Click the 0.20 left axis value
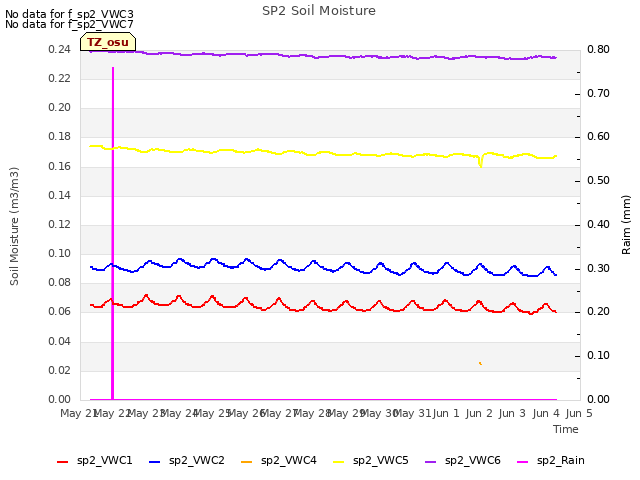The width and height of the screenshot is (640, 480). tap(60, 108)
